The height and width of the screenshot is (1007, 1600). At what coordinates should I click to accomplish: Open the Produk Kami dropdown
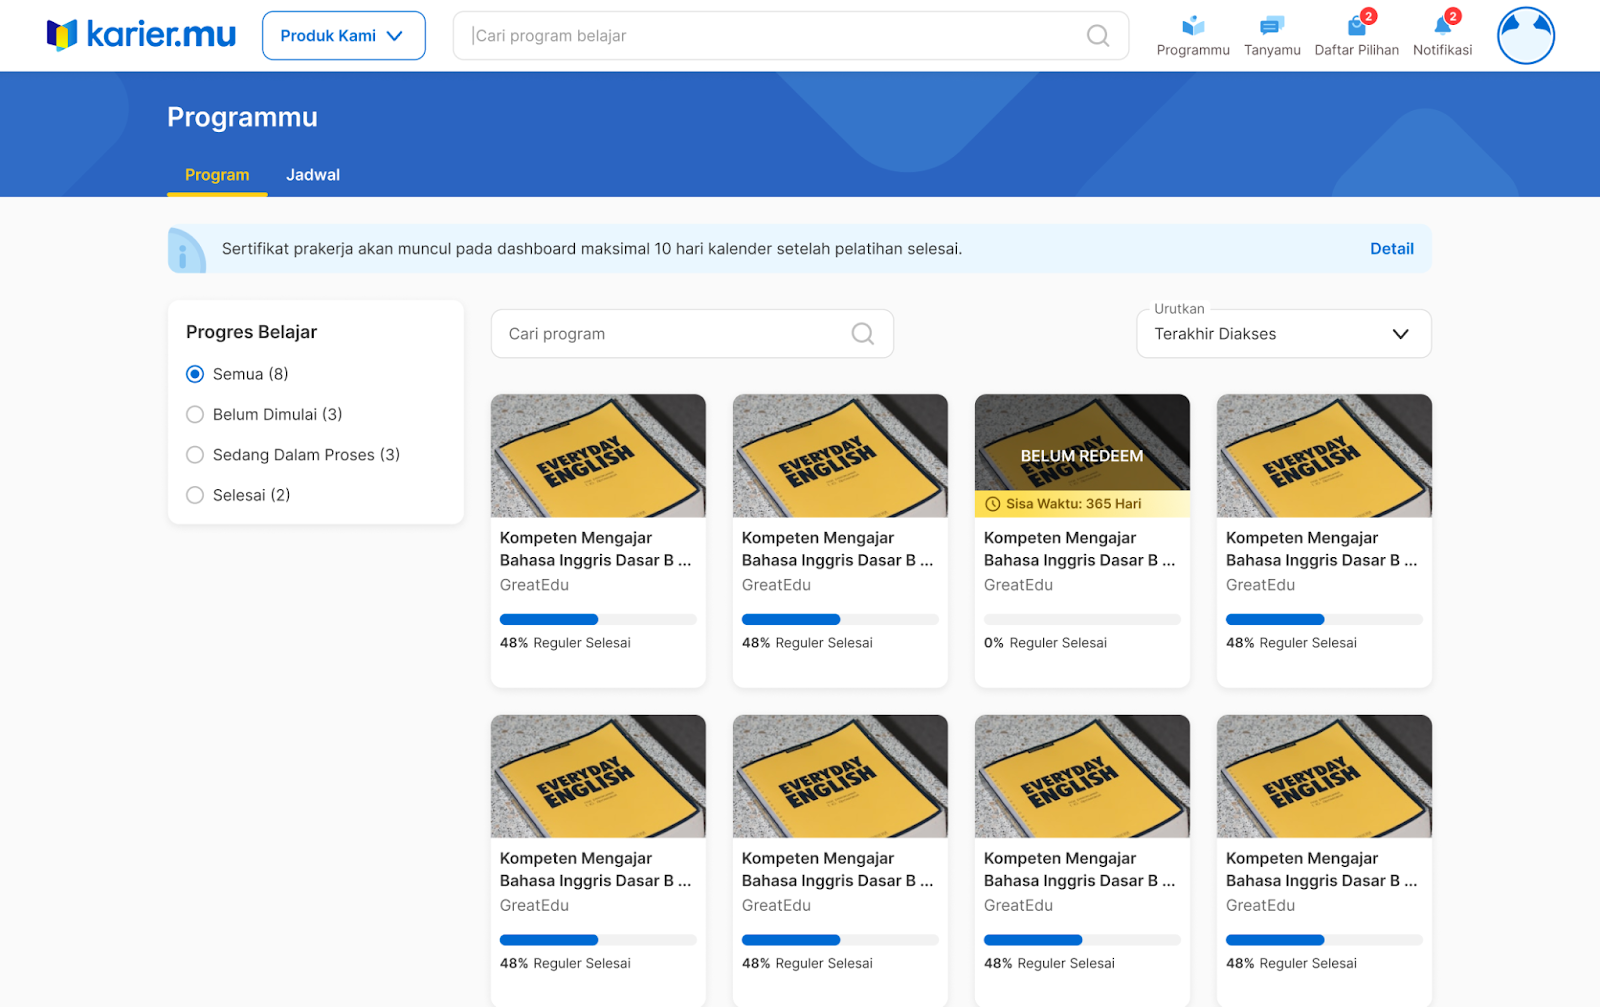[343, 36]
